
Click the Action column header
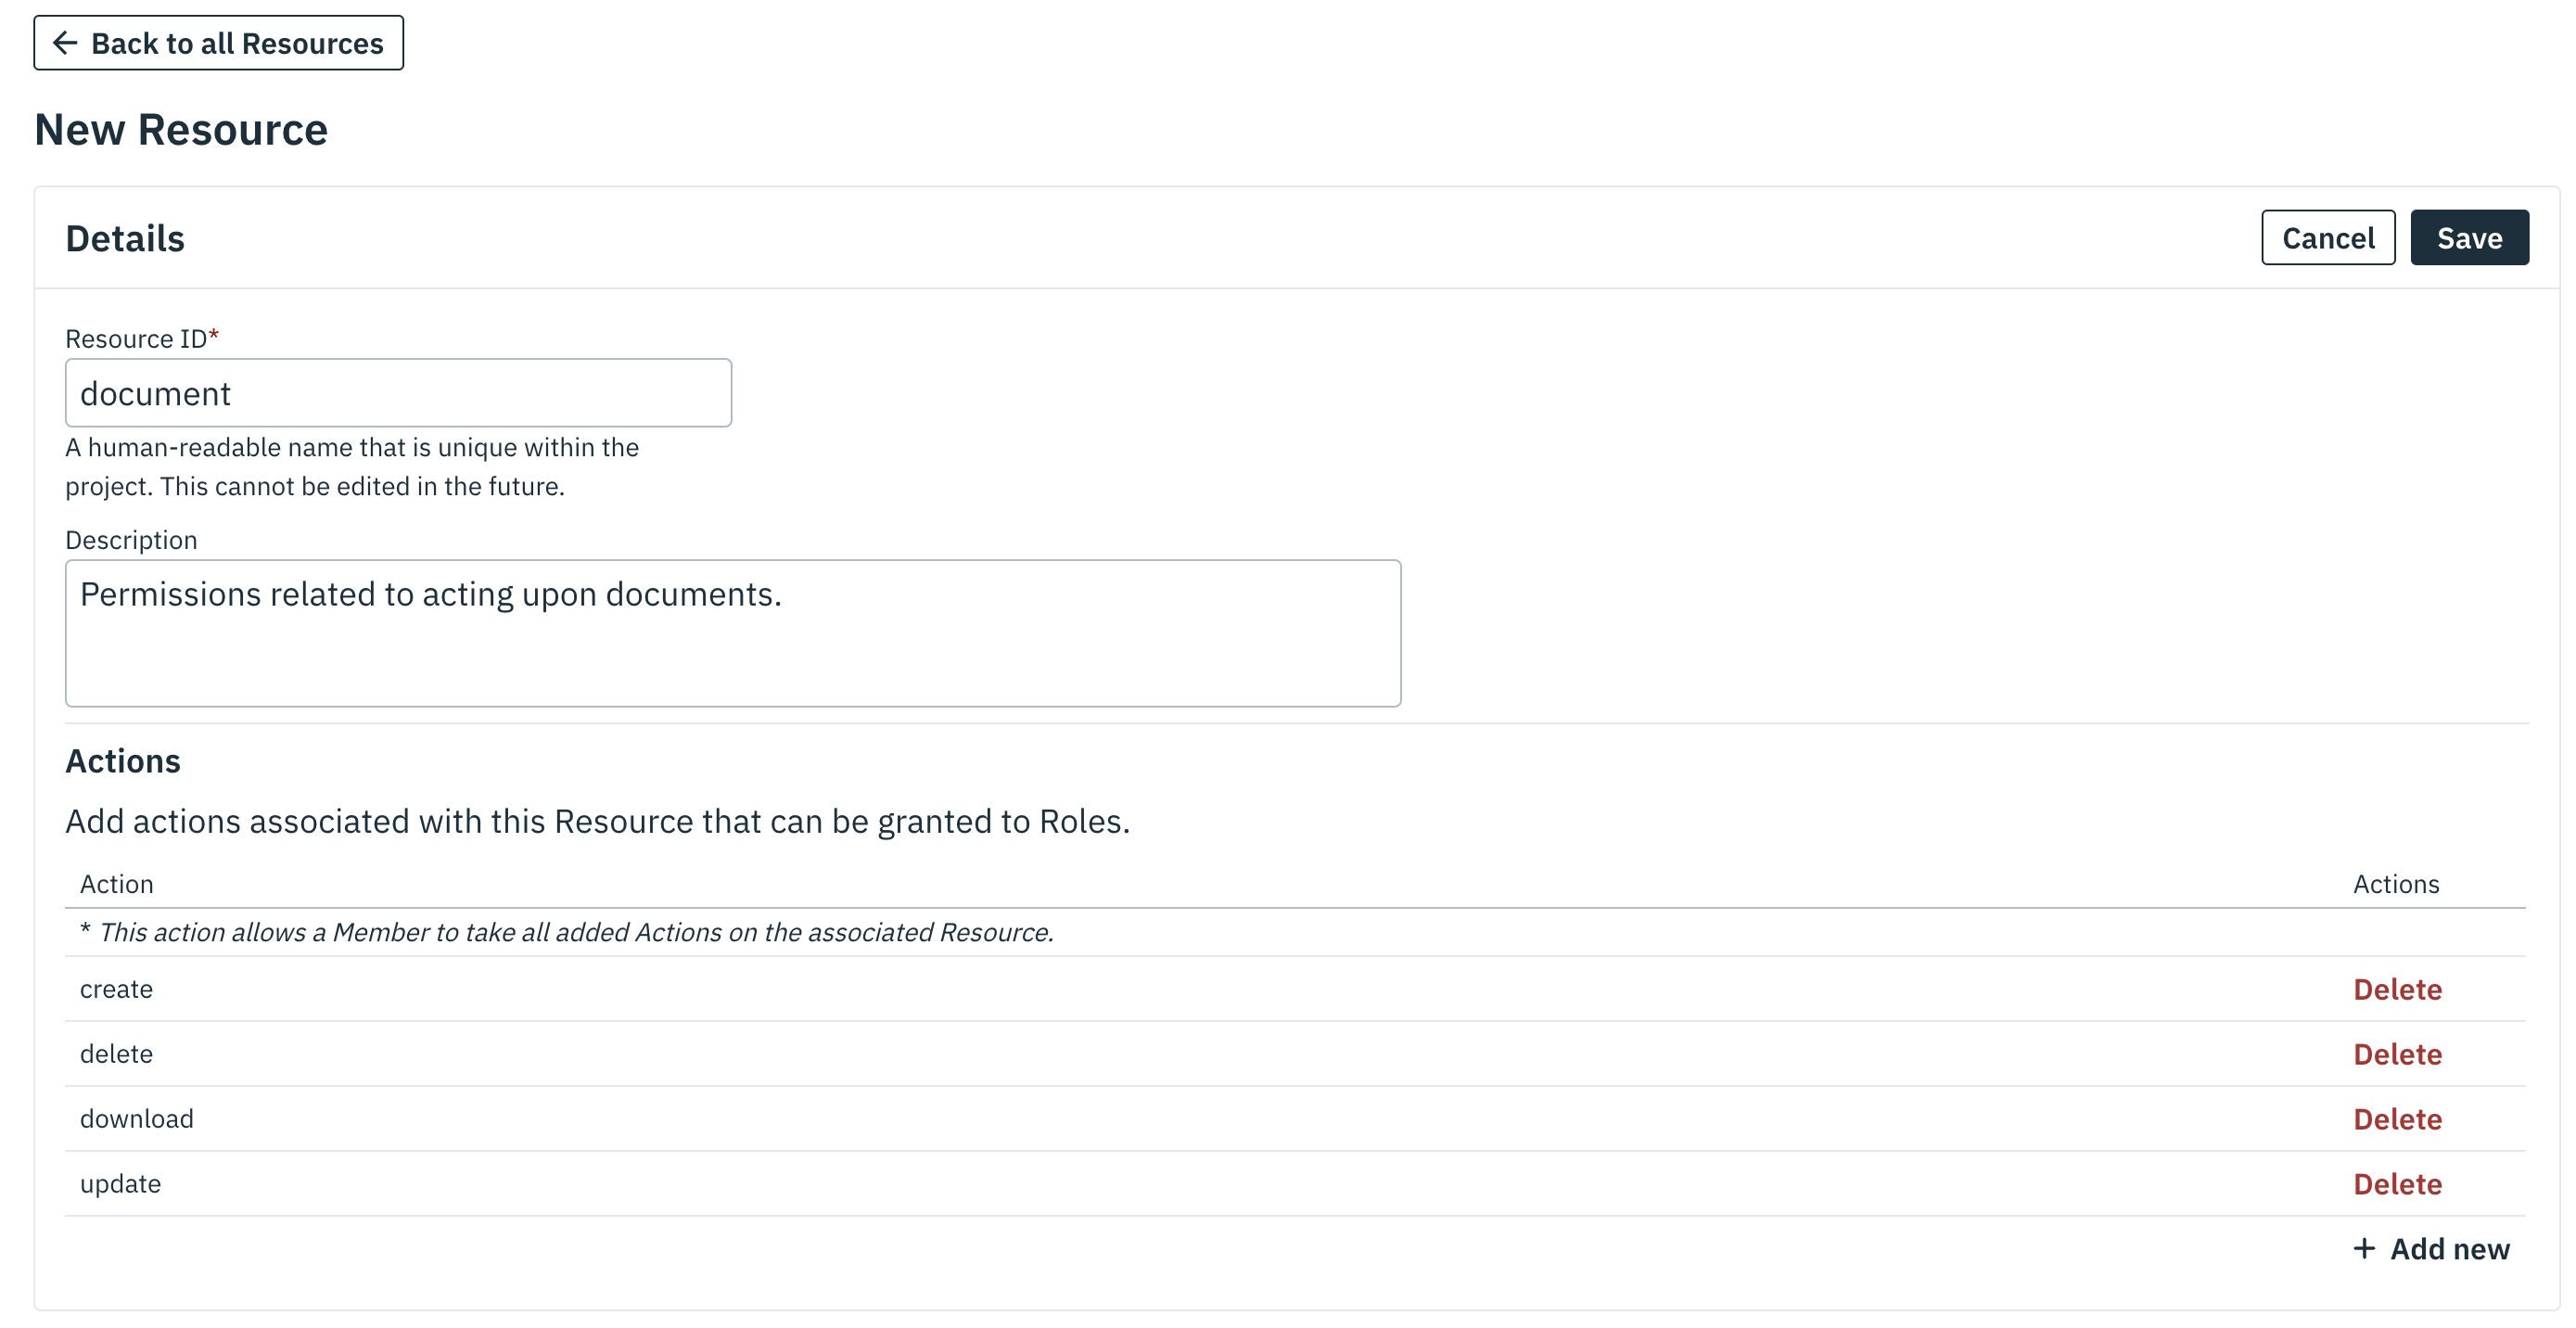click(117, 884)
